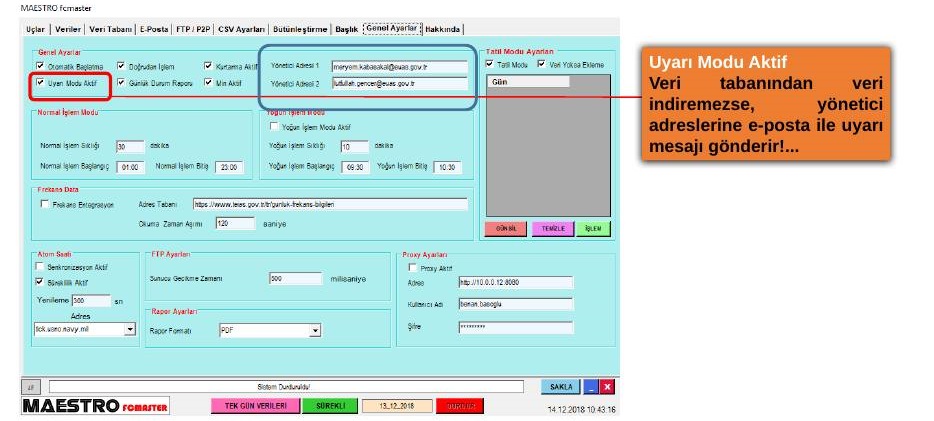Click the Yoğun İşlem Başlangıç field
Screen dimensions: 934x421
coord(356,167)
